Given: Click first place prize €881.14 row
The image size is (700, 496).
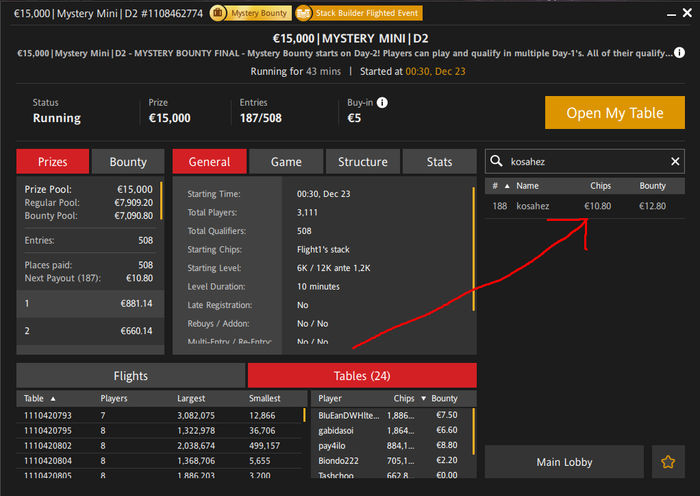Looking at the screenshot, I should [x=90, y=304].
